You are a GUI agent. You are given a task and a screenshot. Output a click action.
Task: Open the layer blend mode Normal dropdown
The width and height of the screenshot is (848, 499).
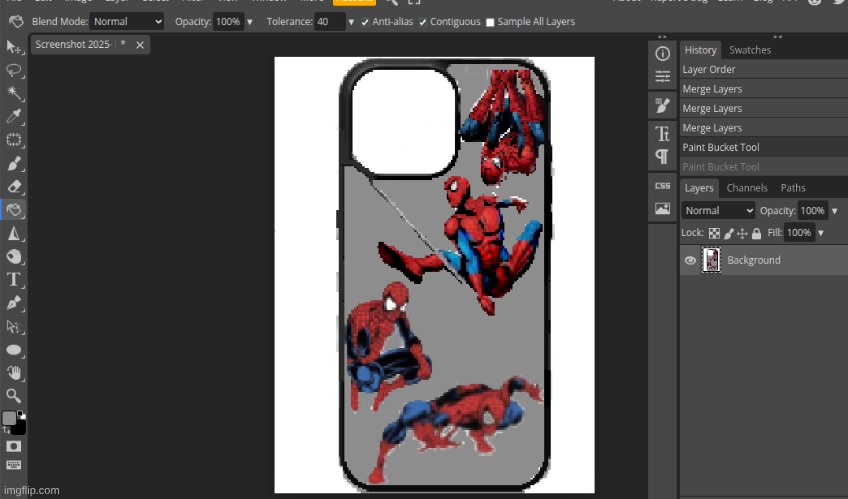718,210
